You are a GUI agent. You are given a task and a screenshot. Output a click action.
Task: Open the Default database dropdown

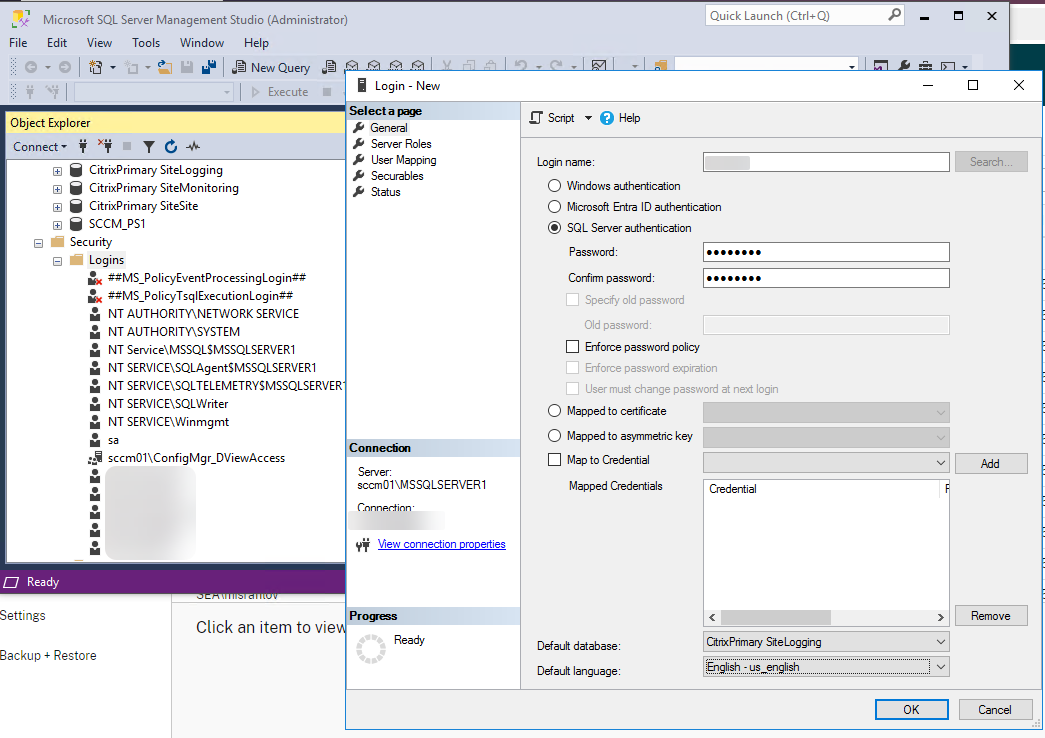(x=826, y=642)
